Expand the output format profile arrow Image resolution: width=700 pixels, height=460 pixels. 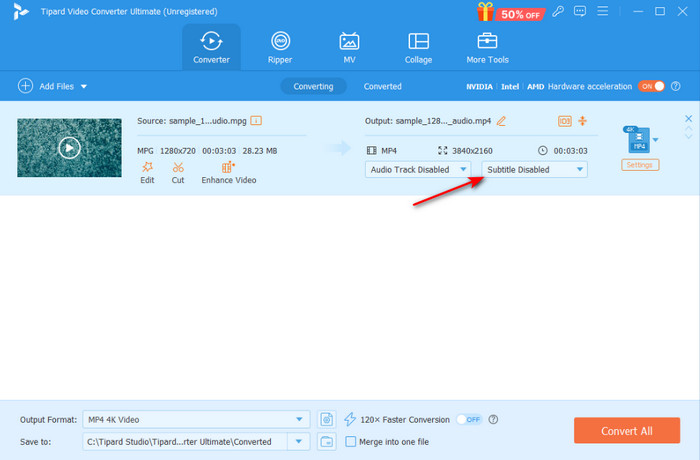(655, 140)
